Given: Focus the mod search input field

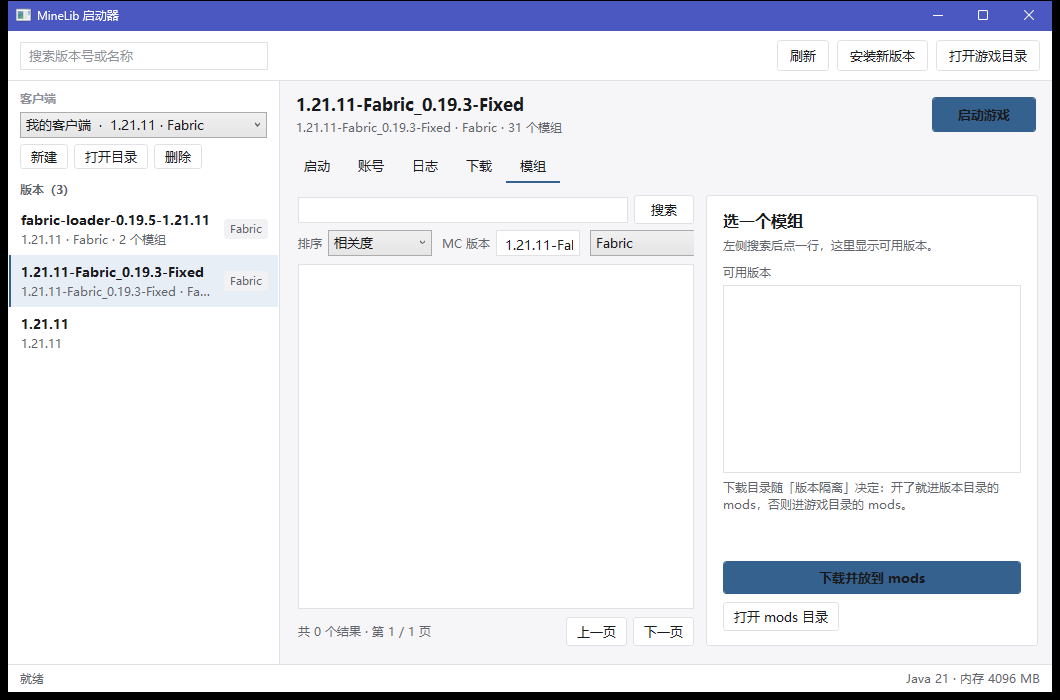Looking at the screenshot, I should click(x=463, y=210).
